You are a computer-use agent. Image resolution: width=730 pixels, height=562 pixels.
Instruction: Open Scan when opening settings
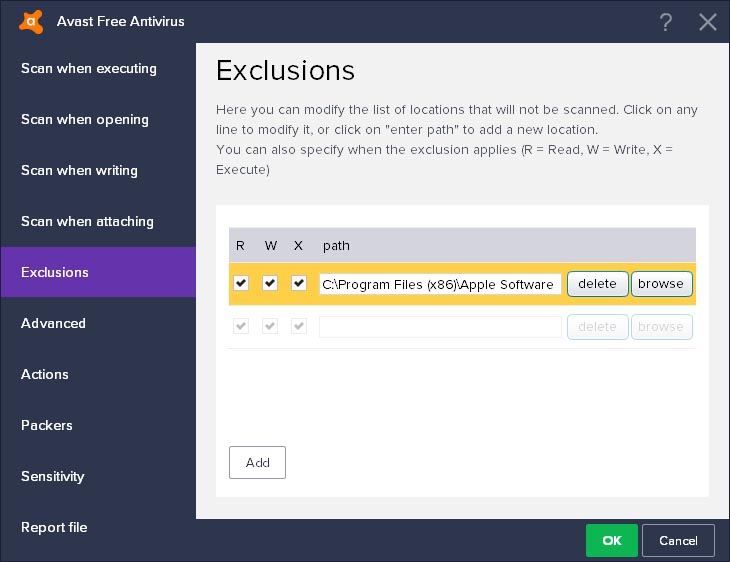pyautogui.click(x=85, y=120)
